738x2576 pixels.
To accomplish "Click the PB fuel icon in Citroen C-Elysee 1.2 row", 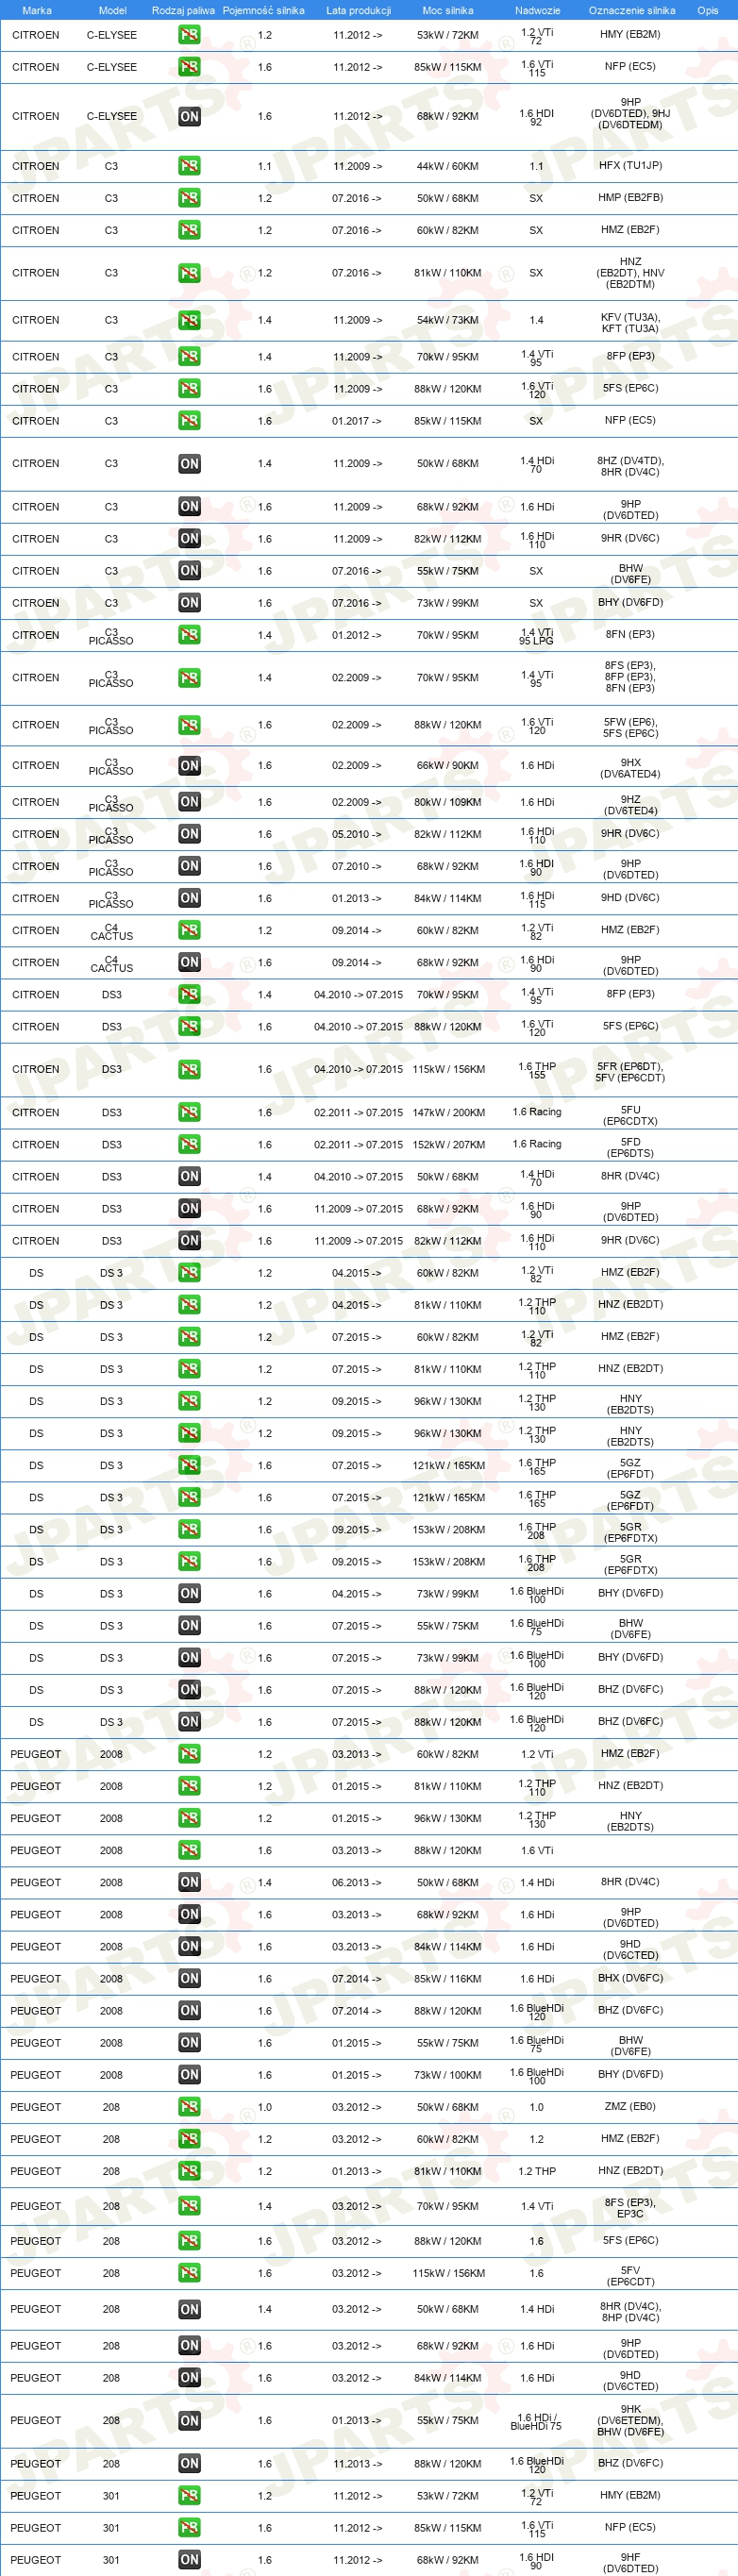I will click(189, 35).
